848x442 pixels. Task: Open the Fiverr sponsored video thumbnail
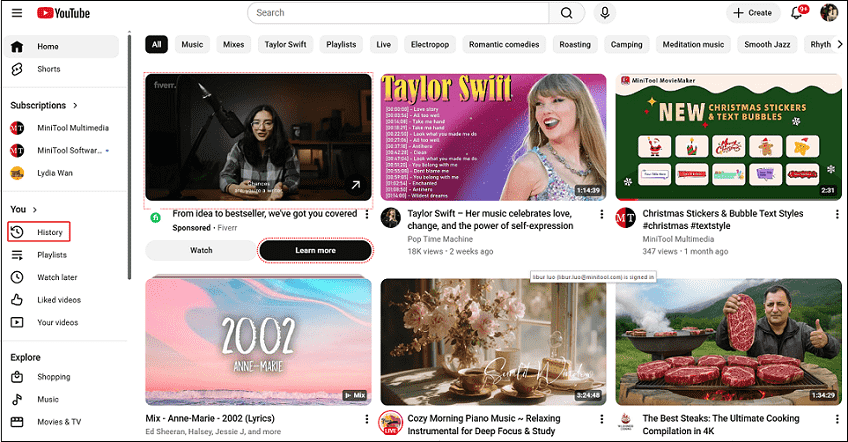(x=259, y=137)
